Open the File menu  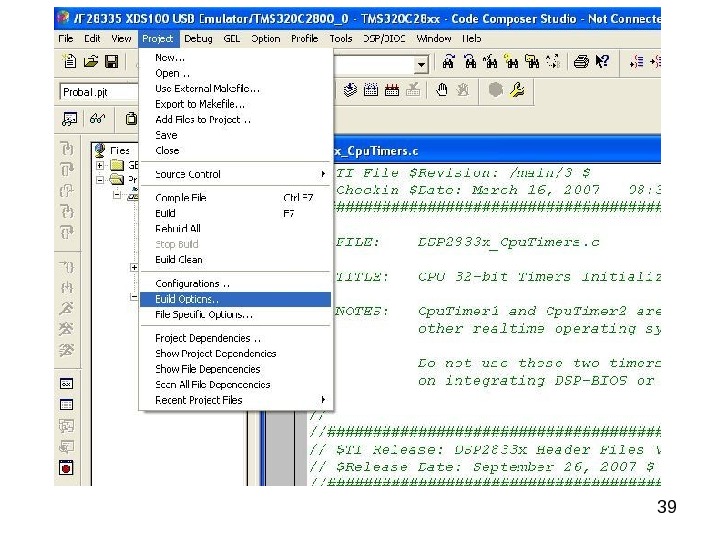tap(66, 39)
